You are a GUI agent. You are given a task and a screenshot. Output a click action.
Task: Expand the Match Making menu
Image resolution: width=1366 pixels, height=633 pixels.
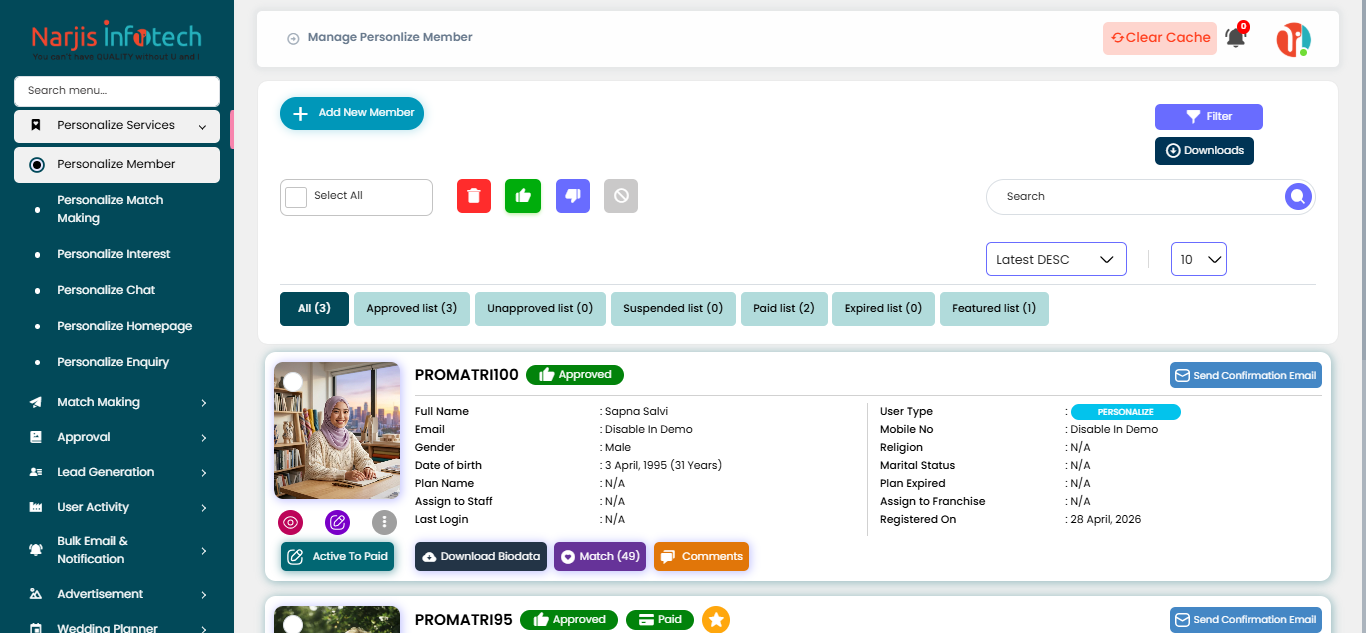[204, 403]
